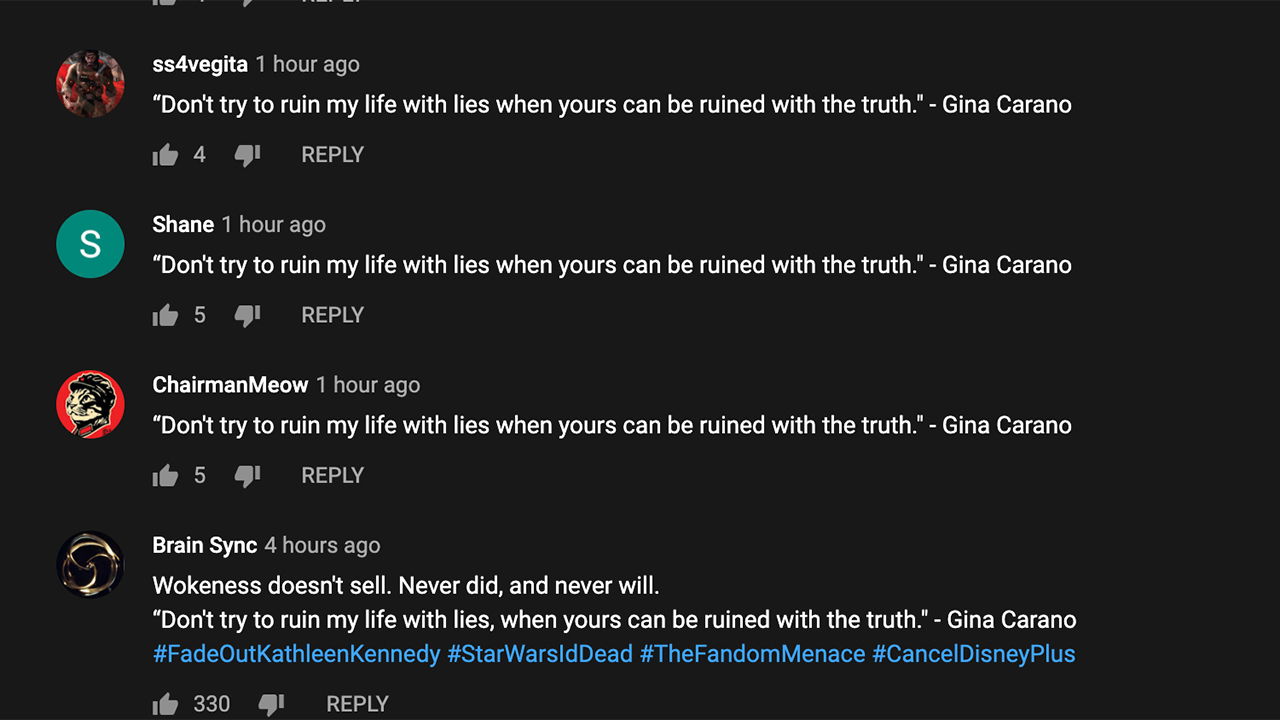Thumbs up Shane's comment
Viewport: 1280px width, 720px height.
165,315
